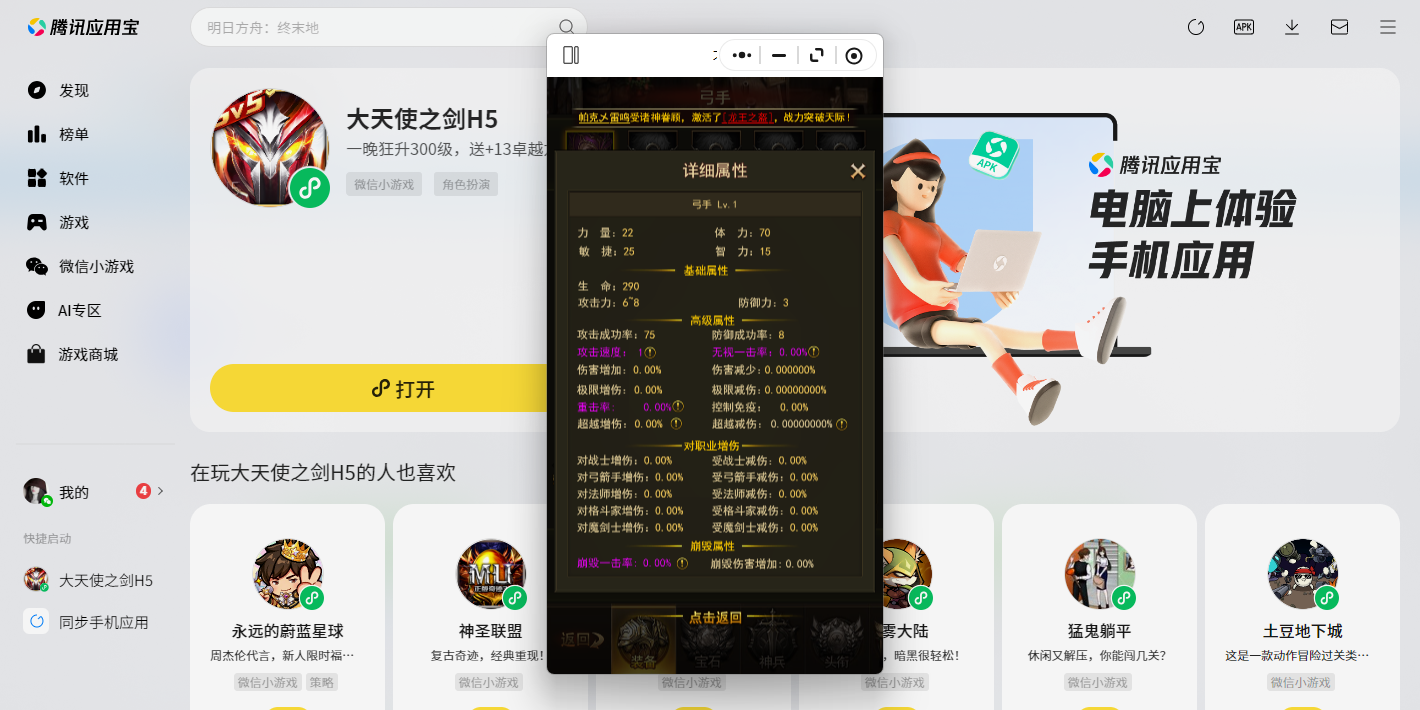Viewport: 1420px width, 710px height.
Task: Click the 弓手 Lv.1 header row
Action: 715,204
